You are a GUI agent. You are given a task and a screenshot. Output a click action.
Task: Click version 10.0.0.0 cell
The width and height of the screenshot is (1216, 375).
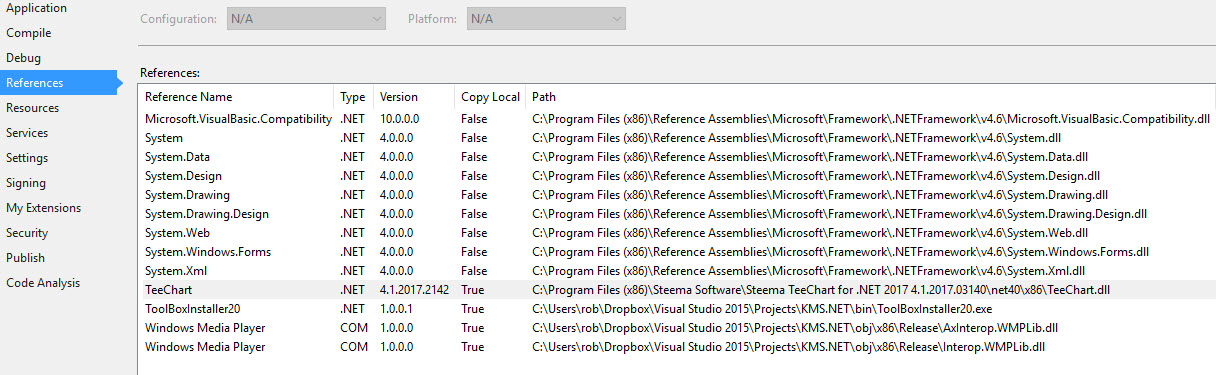tap(399, 119)
